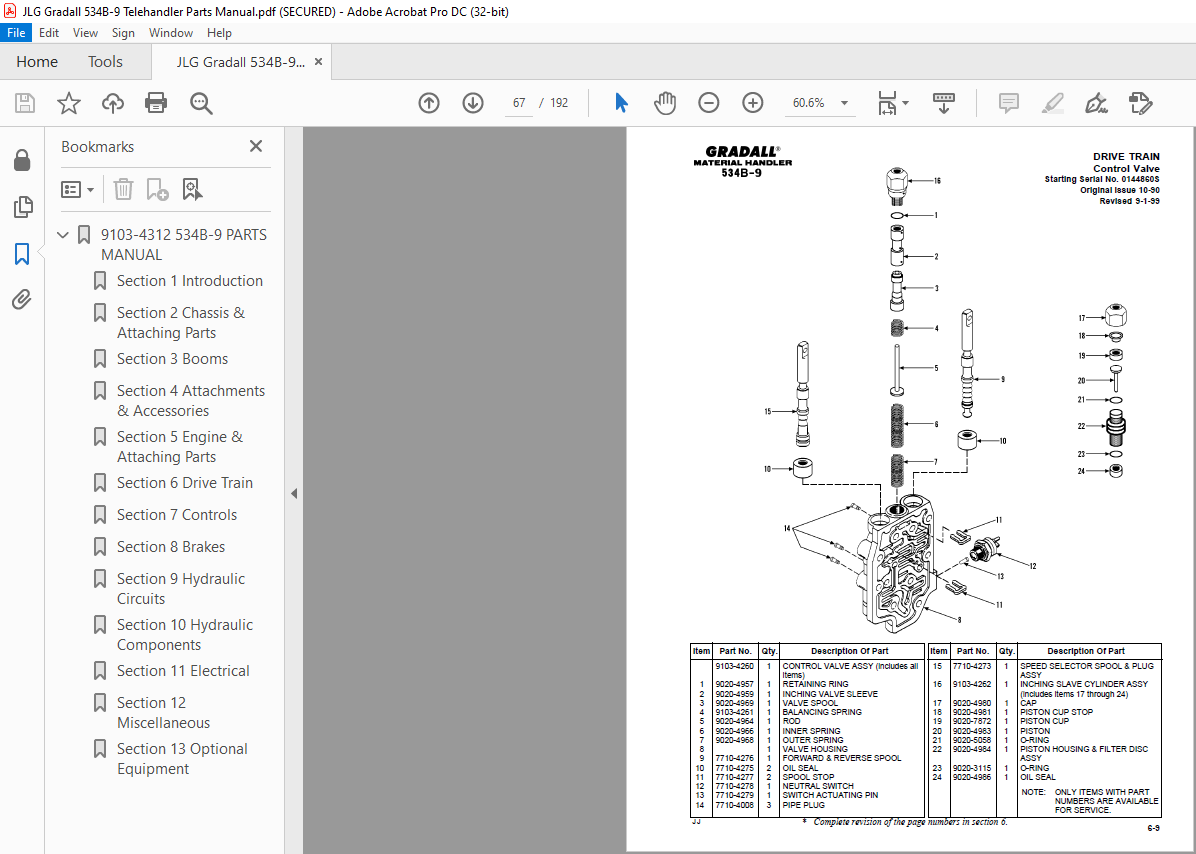Image resolution: width=1196 pixels, height=854 pixels.
Task: Open the bookmark options menu dropdown
Action: 77,189
